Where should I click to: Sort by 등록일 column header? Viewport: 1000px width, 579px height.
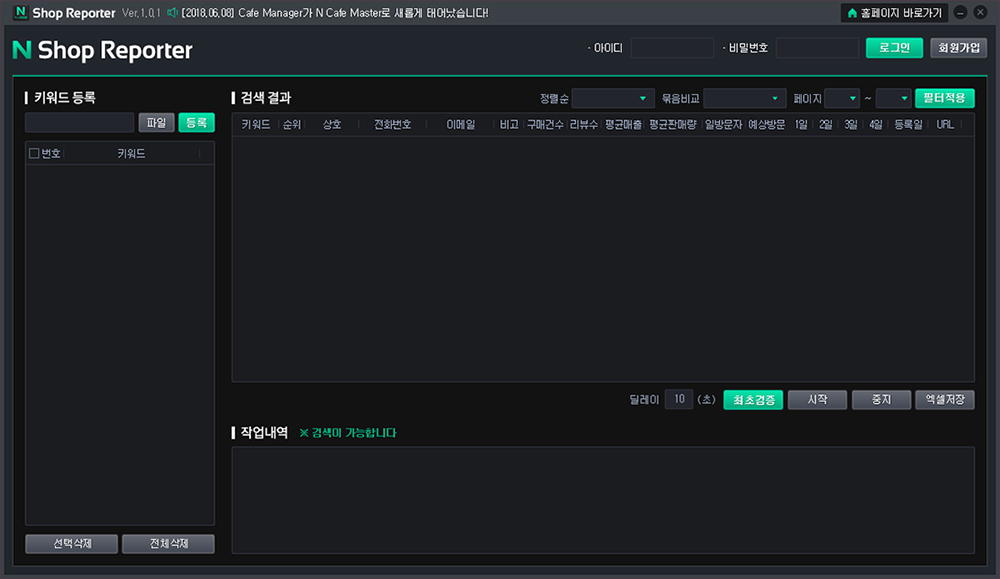coord(908,124)
